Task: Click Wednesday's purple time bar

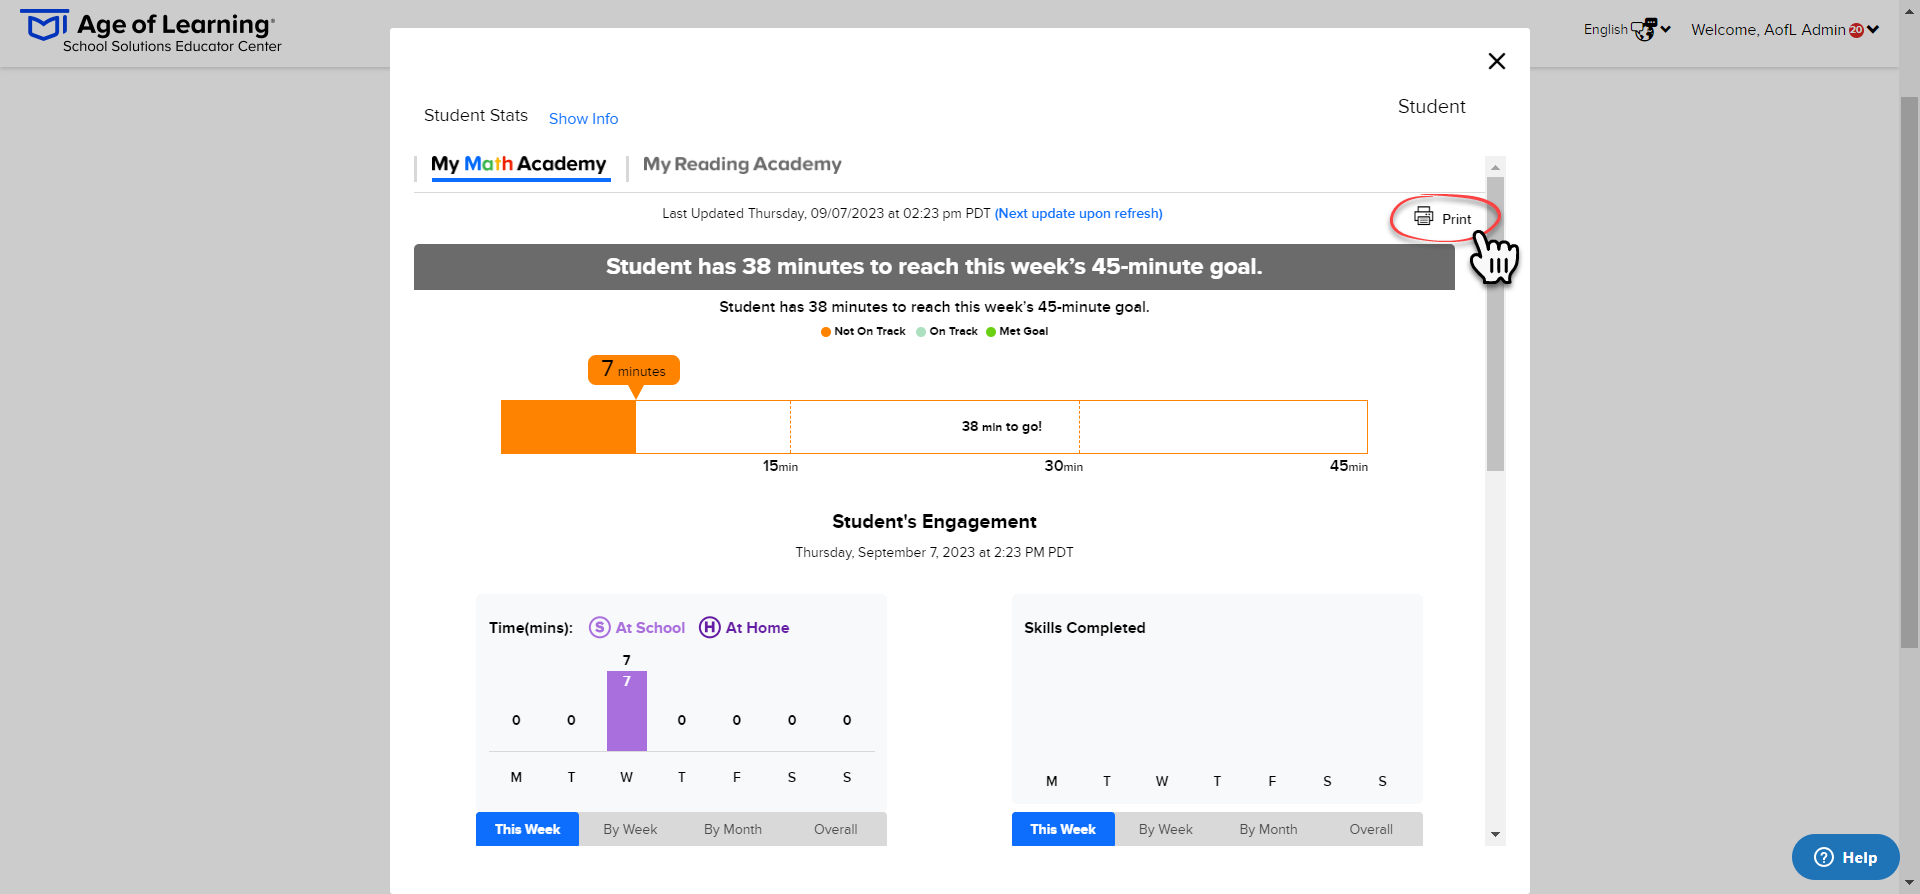Action: [627, 711]
